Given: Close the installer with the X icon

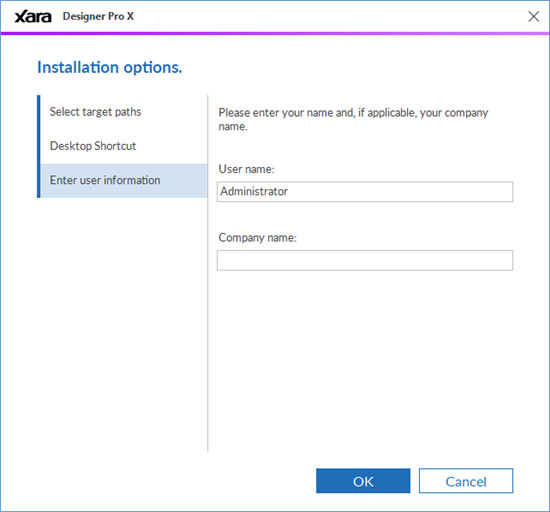Looking at the screenshot, I should click(x=534, y=16).
